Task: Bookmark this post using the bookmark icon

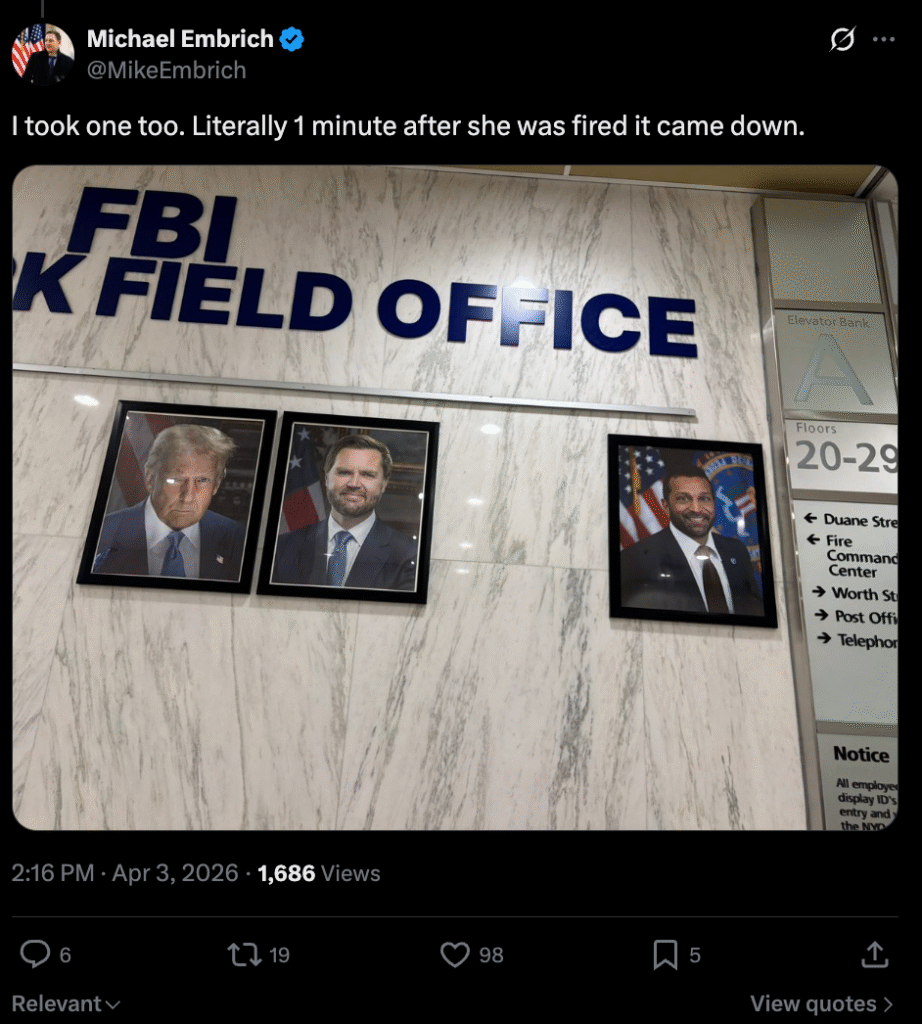Action: [x=665, y=955]
